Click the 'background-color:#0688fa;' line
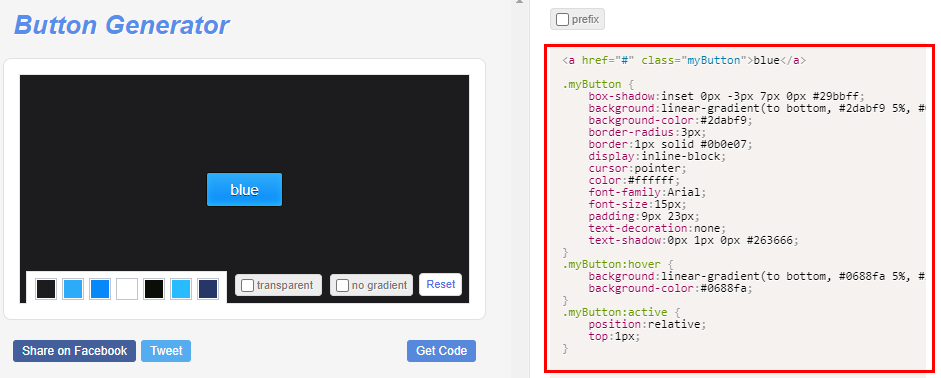941x378 pixels. tap(670, 289)
